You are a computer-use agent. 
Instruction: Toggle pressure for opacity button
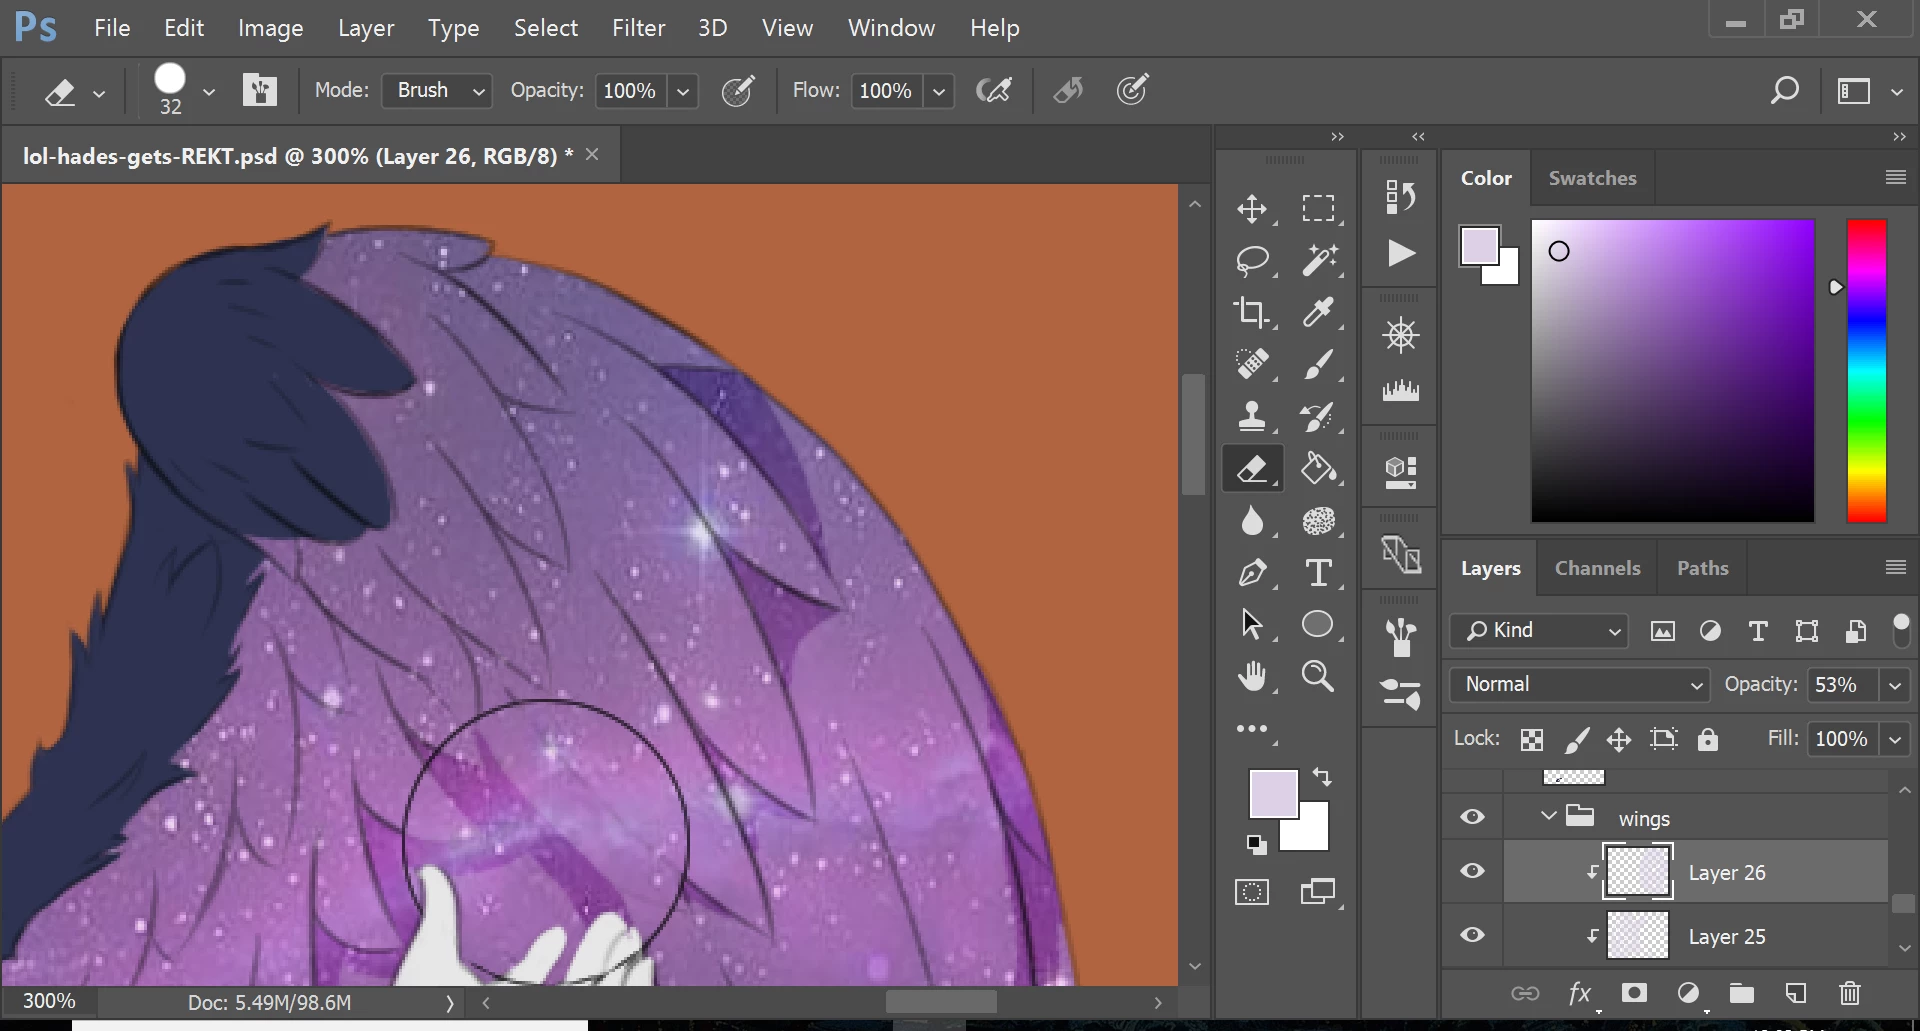738,91
